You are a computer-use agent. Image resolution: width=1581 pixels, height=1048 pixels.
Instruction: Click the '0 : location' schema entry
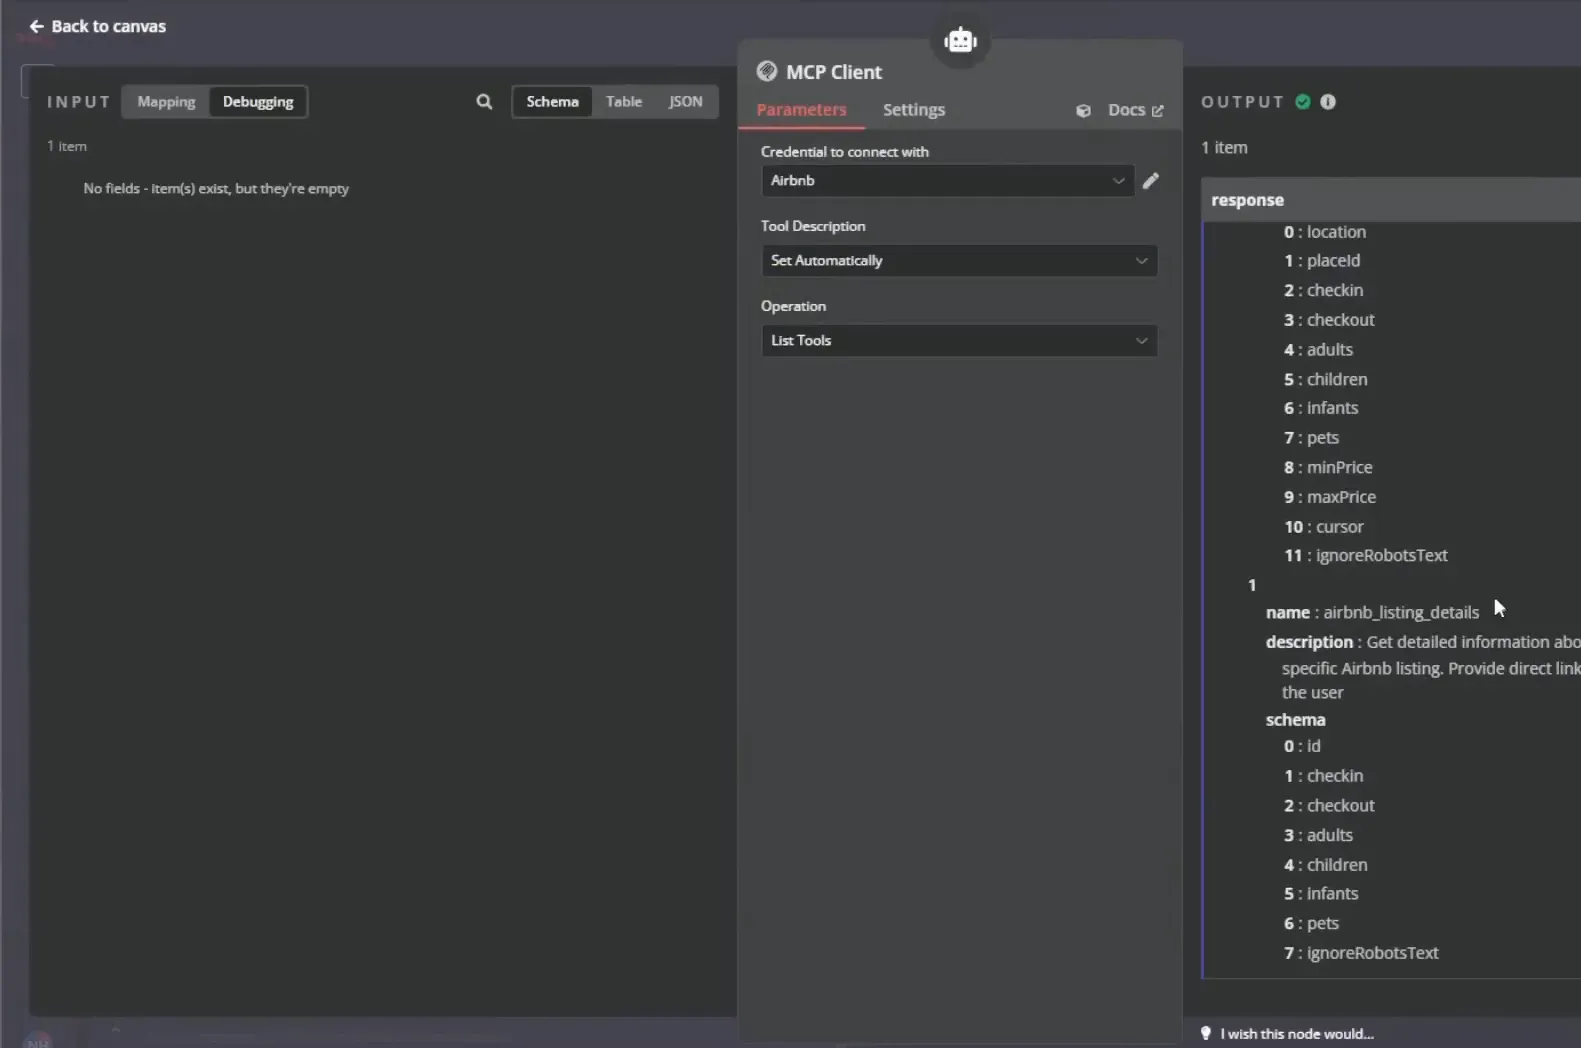point(1324,232)
